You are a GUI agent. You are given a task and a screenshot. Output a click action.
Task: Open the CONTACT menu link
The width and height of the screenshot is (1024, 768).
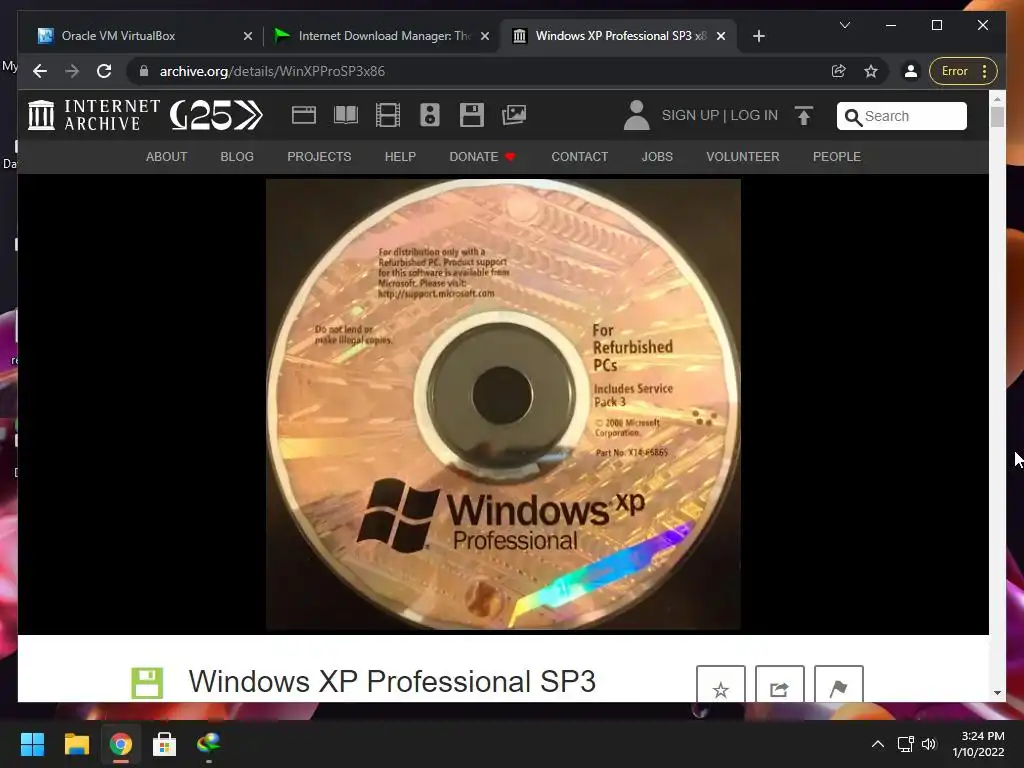tap(579, 157)
